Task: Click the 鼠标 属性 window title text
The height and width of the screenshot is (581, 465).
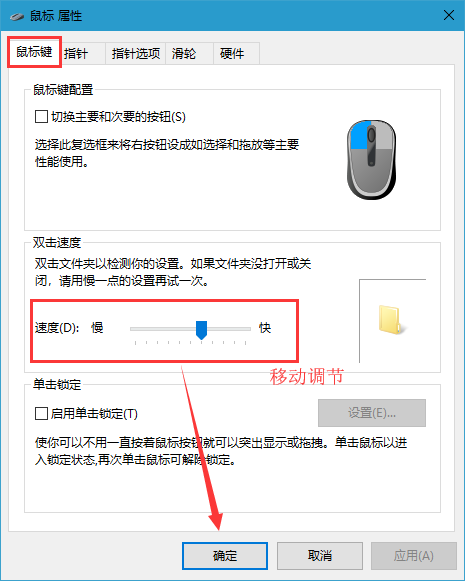Action: point(56,16)
